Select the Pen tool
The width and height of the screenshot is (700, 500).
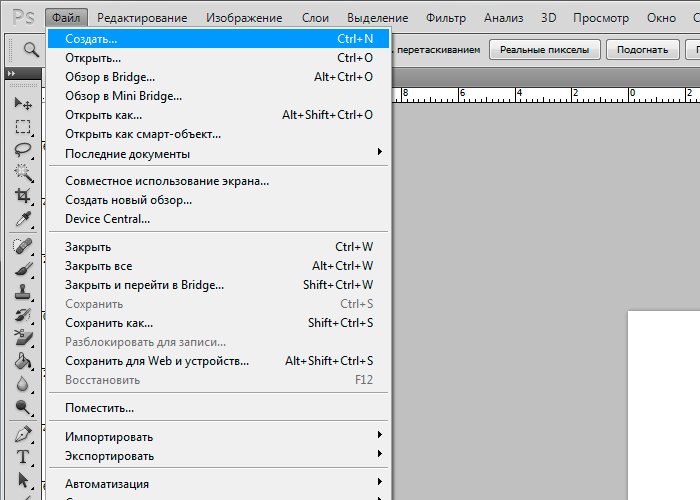click(x=22, y=434)
